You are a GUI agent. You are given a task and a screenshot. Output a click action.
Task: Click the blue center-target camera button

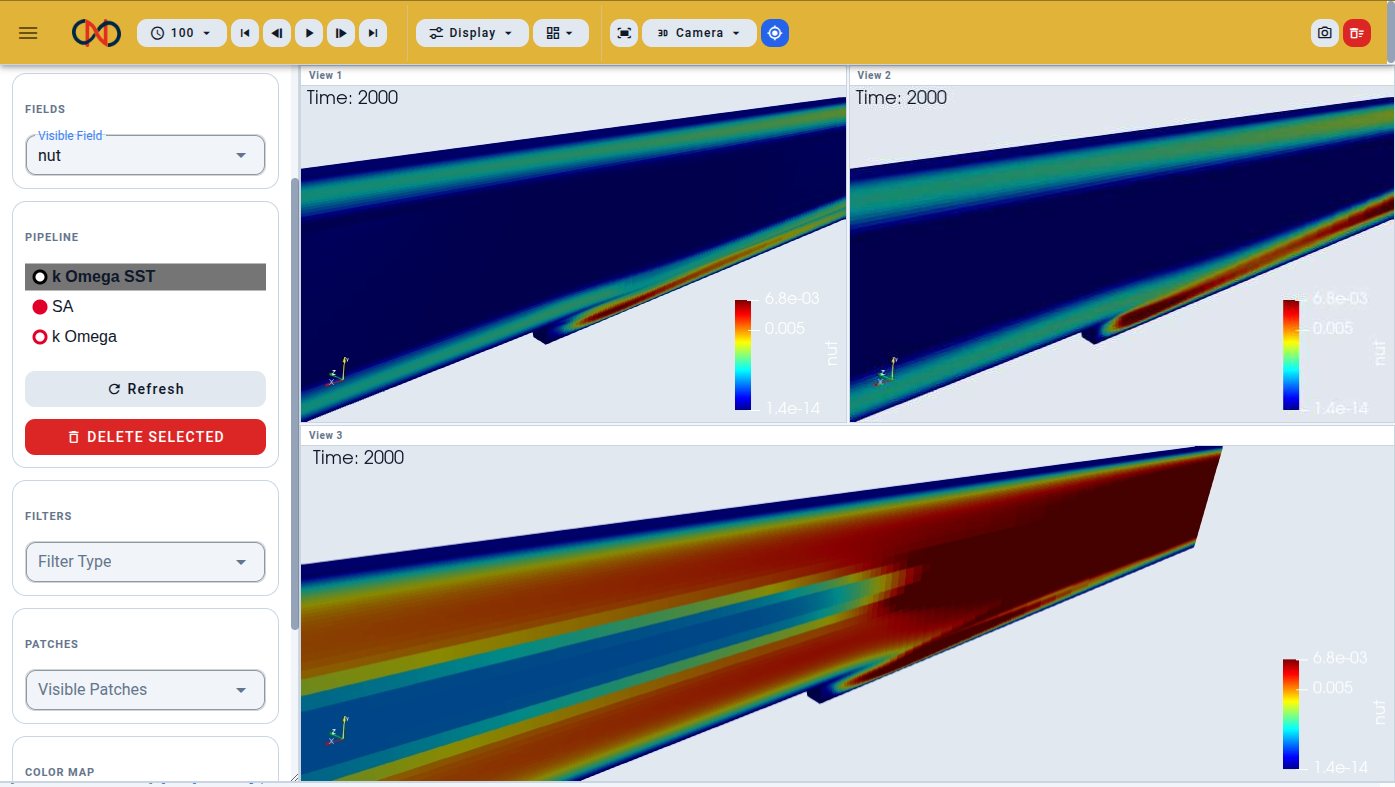tap(775, 33)
